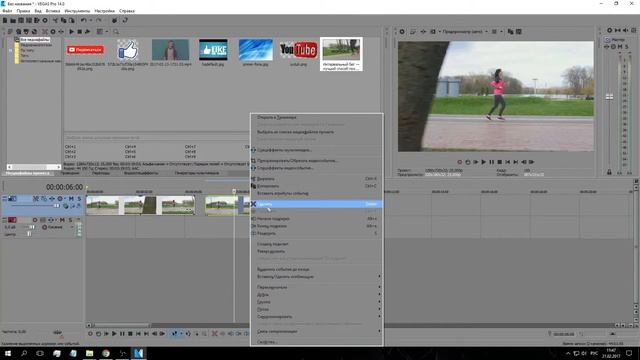Open the media Views dropdown arrow
The width and height of the screenshot is (640, 360).
point(107,31)
